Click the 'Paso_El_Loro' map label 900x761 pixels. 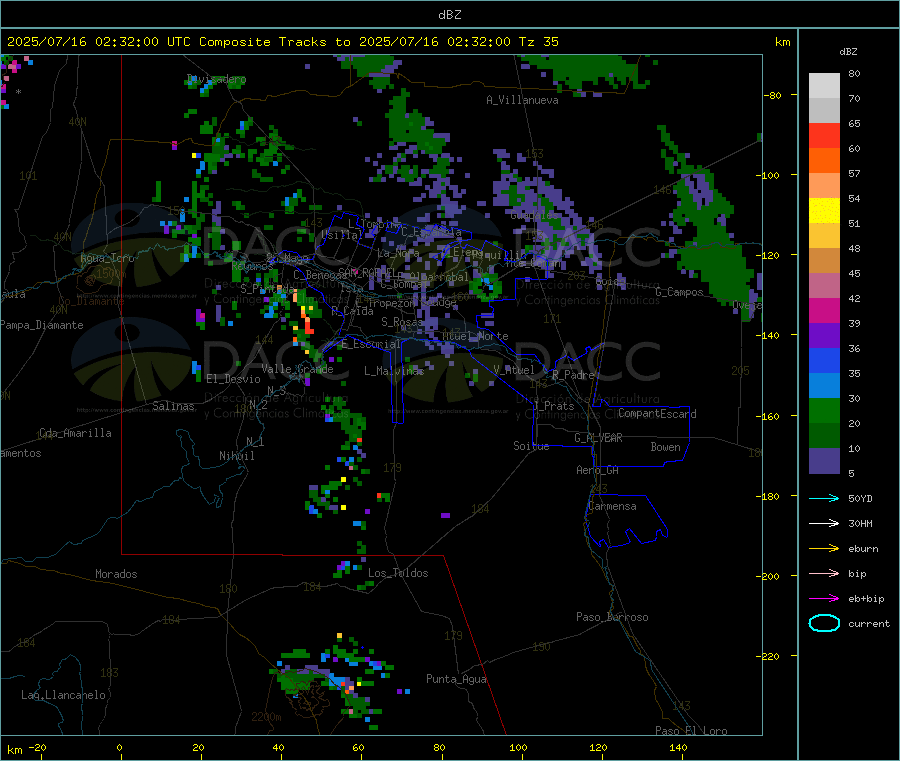(692, 731)
